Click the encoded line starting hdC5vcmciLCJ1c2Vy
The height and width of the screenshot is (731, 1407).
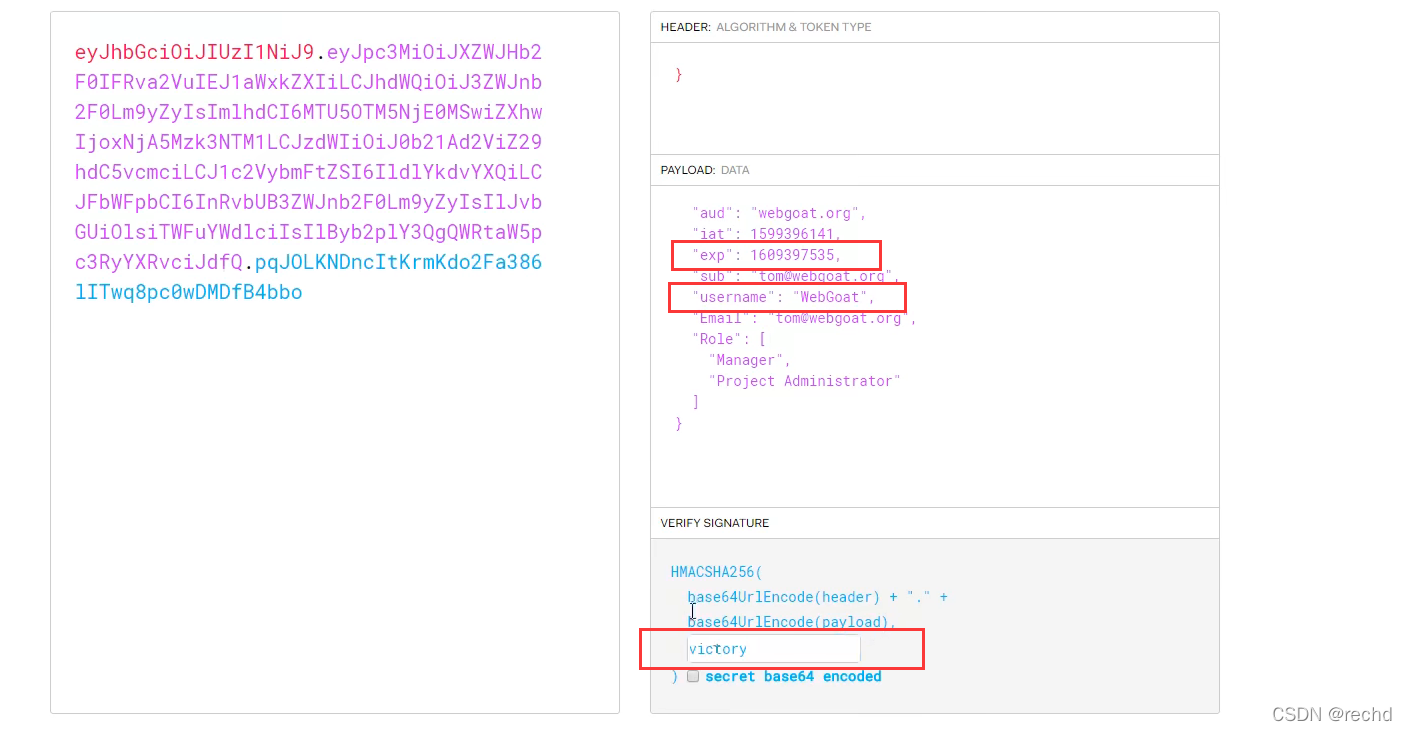click(308, 172)
